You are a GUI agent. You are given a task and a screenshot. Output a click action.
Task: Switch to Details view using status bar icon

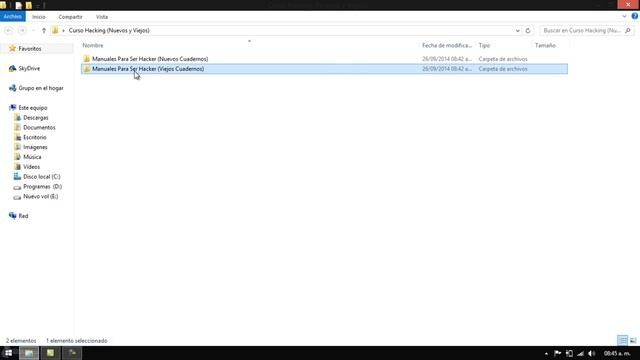click(x=622, y=340)
